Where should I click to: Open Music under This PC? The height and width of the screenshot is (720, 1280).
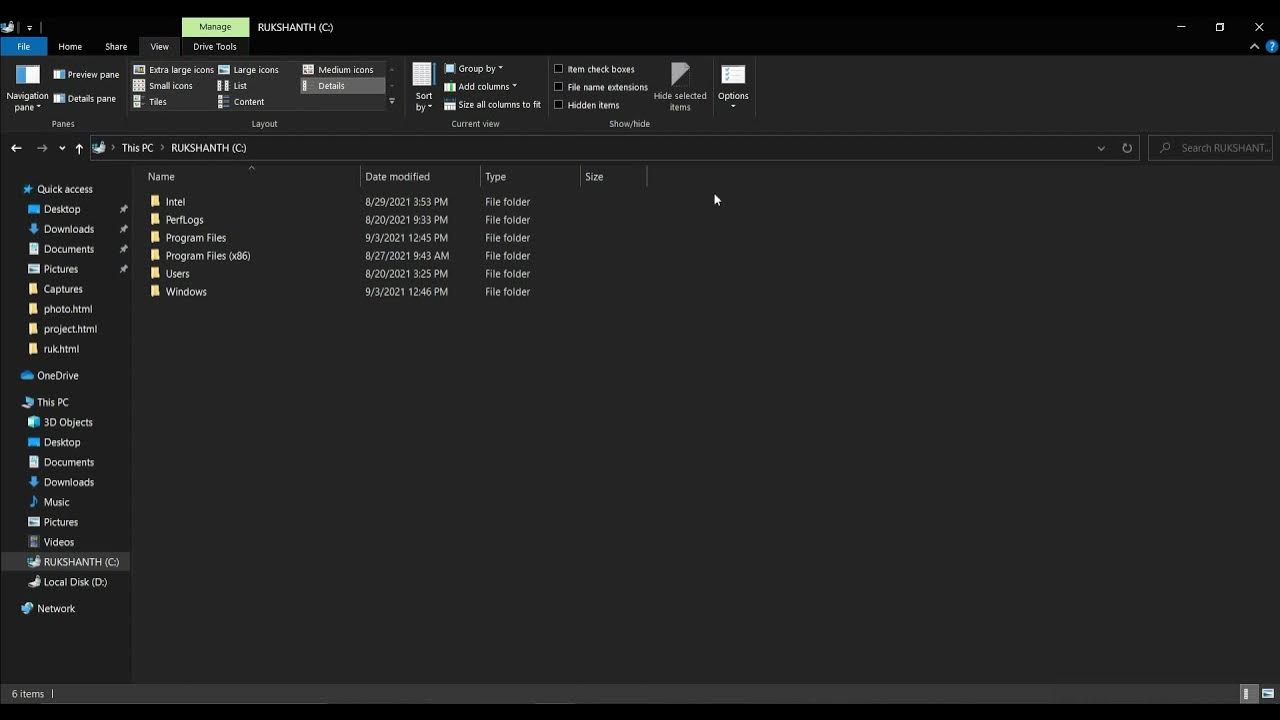tap(56, 502)
